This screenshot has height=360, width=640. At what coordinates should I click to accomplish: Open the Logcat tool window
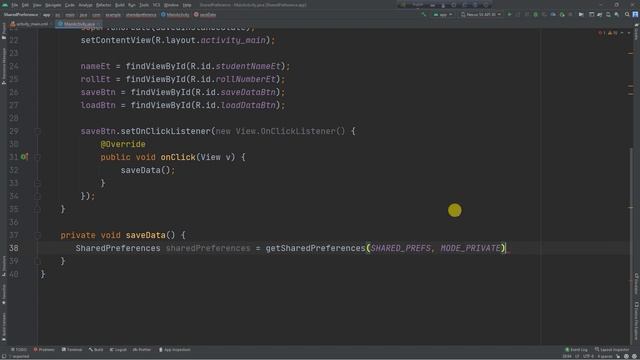118,350
